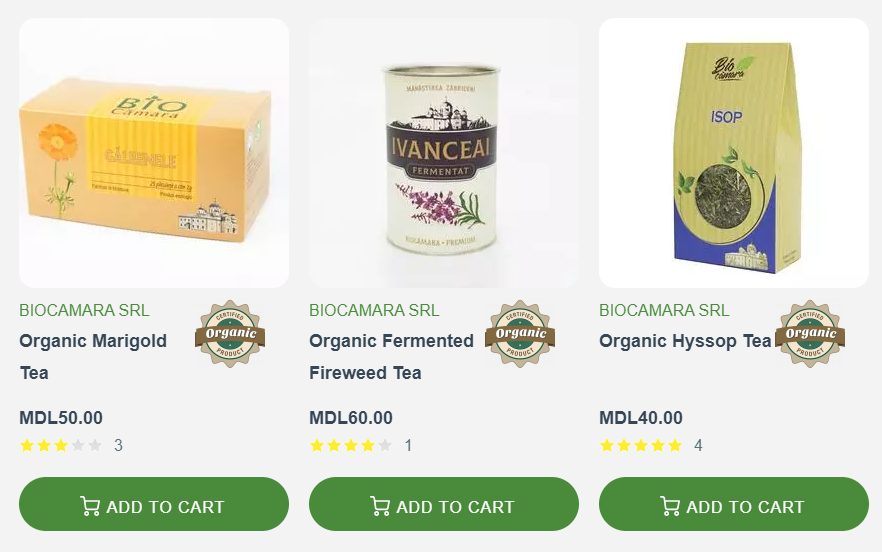Image resolution: width=882 pixels, height=552 pixels.
Task: Click cart icon in Hyssop Tea button
Action: coord(670,506)
